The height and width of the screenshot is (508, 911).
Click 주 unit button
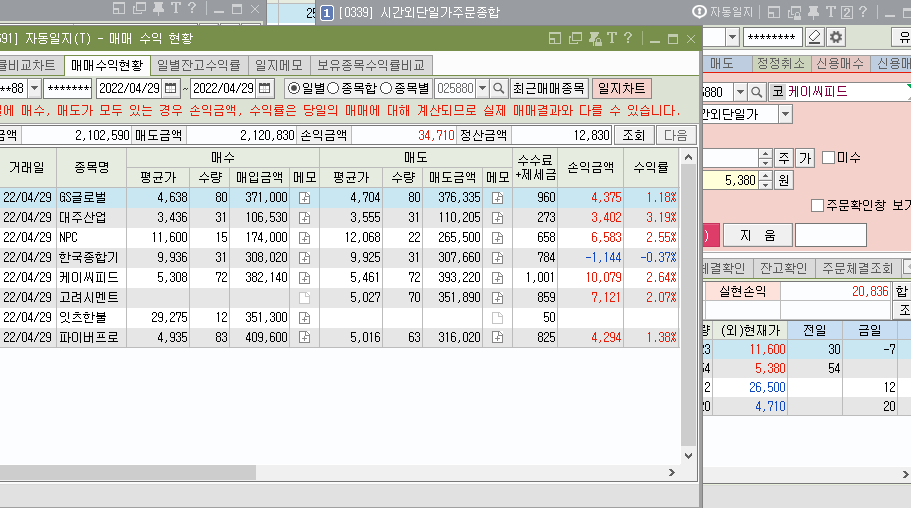click(784, 158)
